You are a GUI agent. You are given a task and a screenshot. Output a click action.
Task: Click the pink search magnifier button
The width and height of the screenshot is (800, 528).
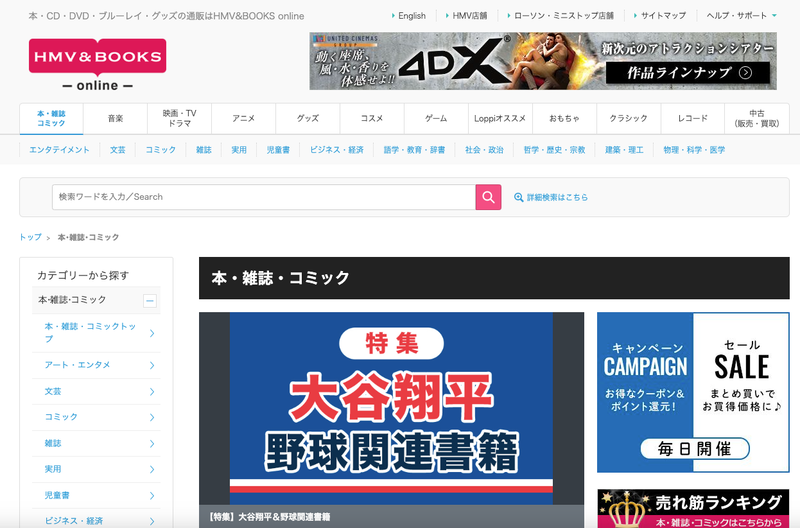pyautogui.click(x=488, y=197)
